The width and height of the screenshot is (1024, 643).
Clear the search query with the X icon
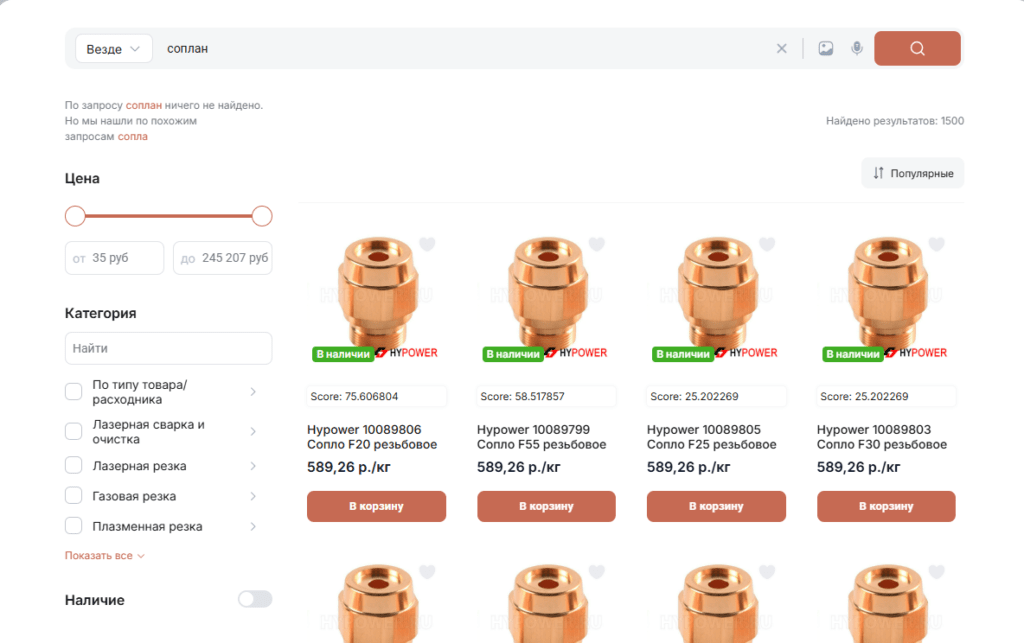coord(781,48)
